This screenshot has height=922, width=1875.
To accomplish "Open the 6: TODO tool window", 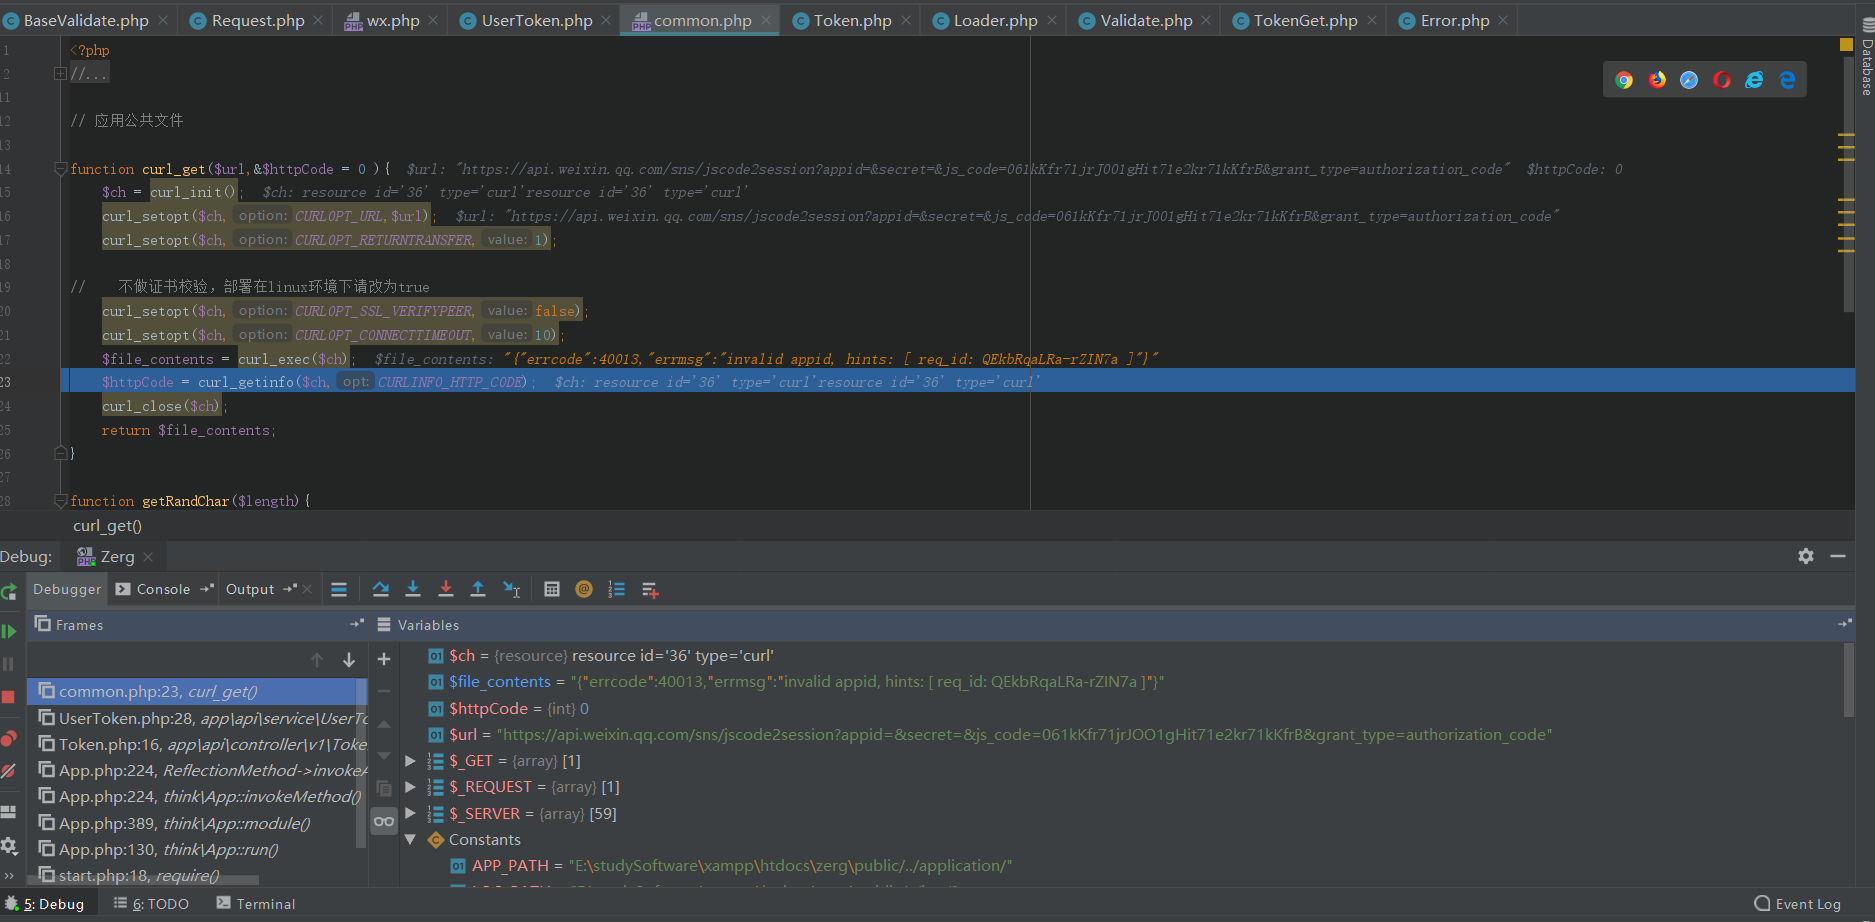I will point(152,904).
